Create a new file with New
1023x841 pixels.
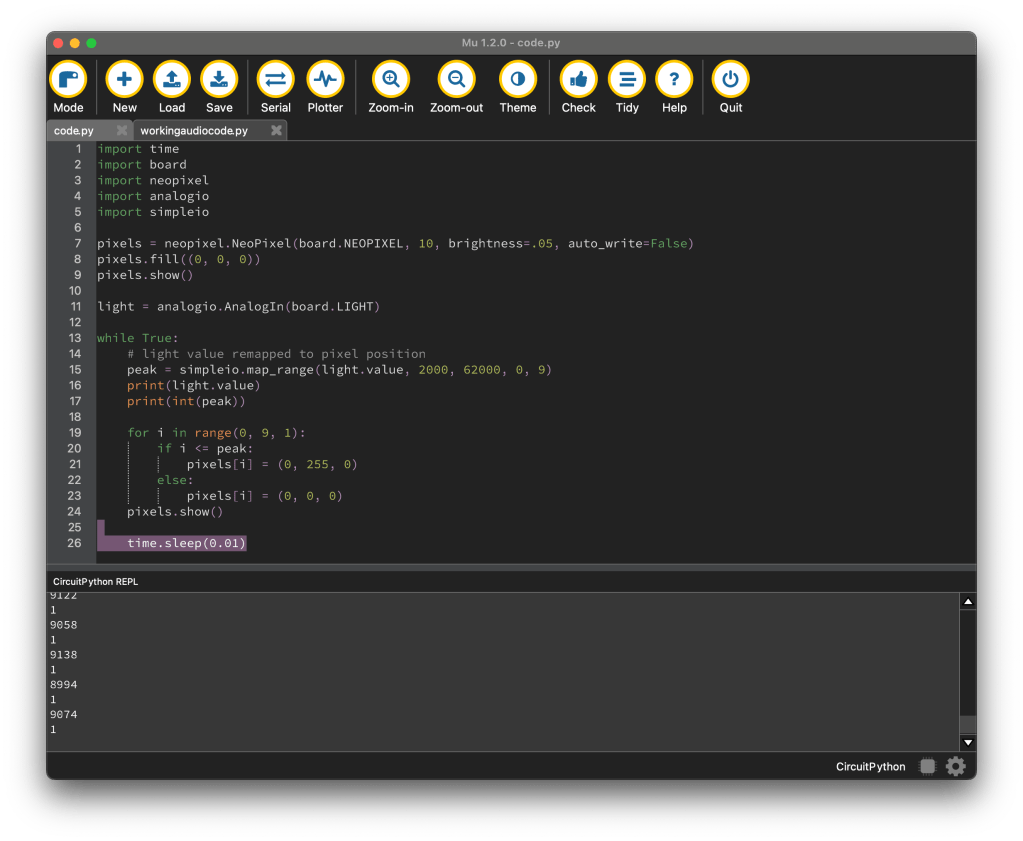[124, 80]
